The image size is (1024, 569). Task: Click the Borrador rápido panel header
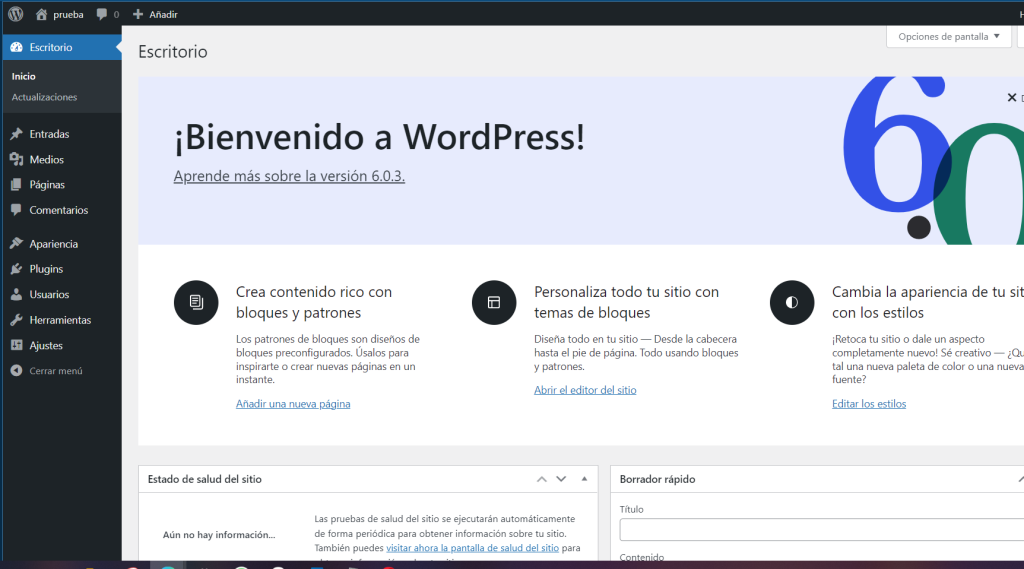click(x=817, y=479)
